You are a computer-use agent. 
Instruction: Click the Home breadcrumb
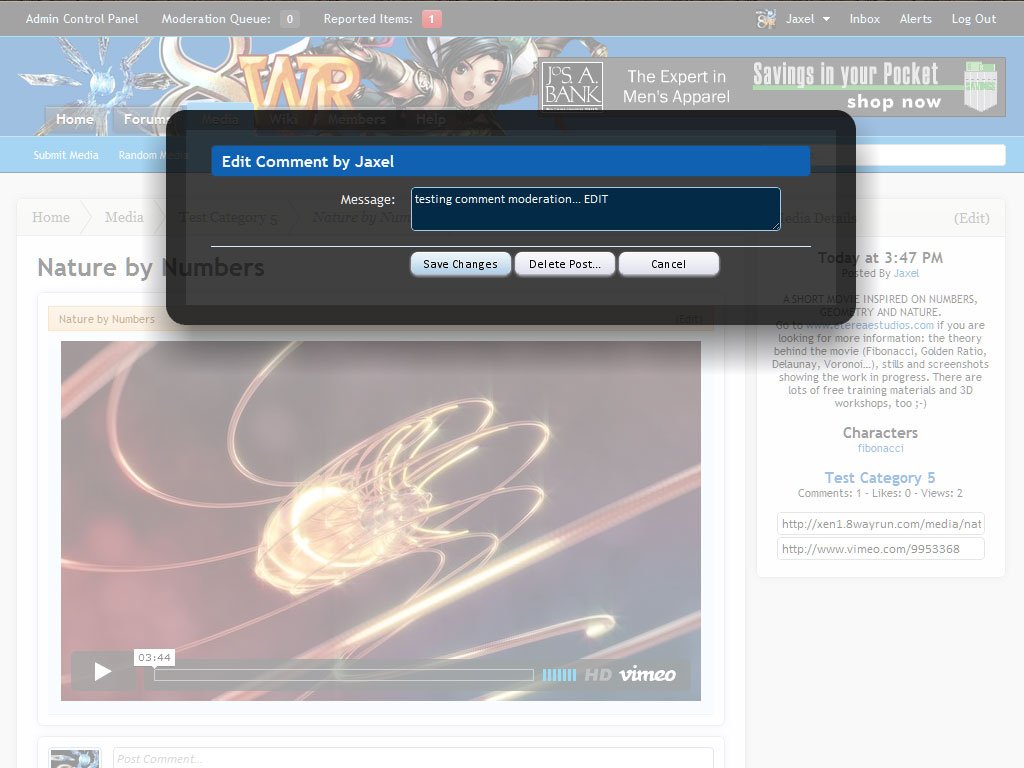51,217
